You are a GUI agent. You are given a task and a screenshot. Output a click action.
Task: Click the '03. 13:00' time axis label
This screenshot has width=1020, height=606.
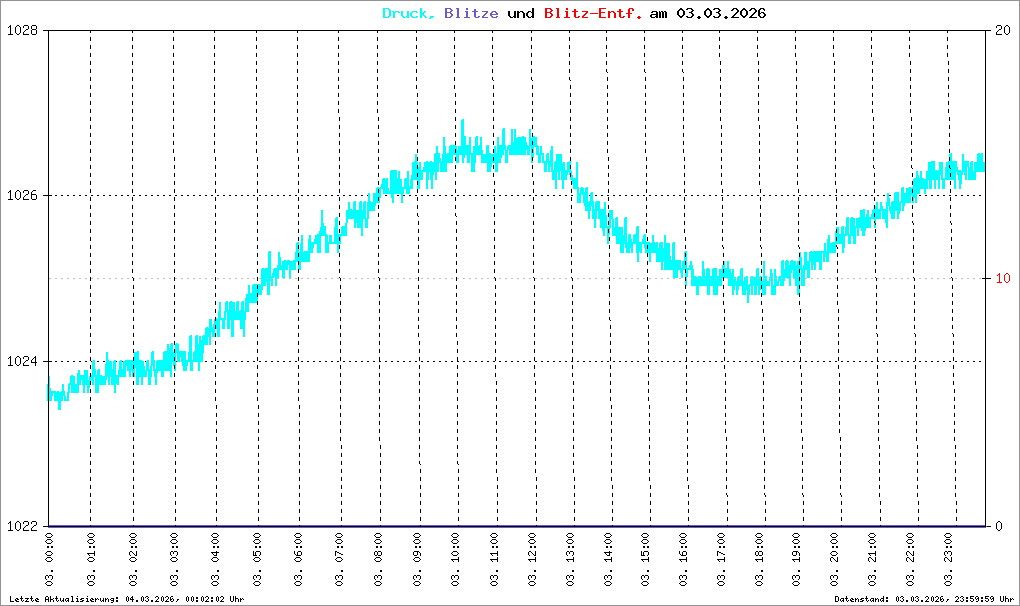[x=570, y=560]
